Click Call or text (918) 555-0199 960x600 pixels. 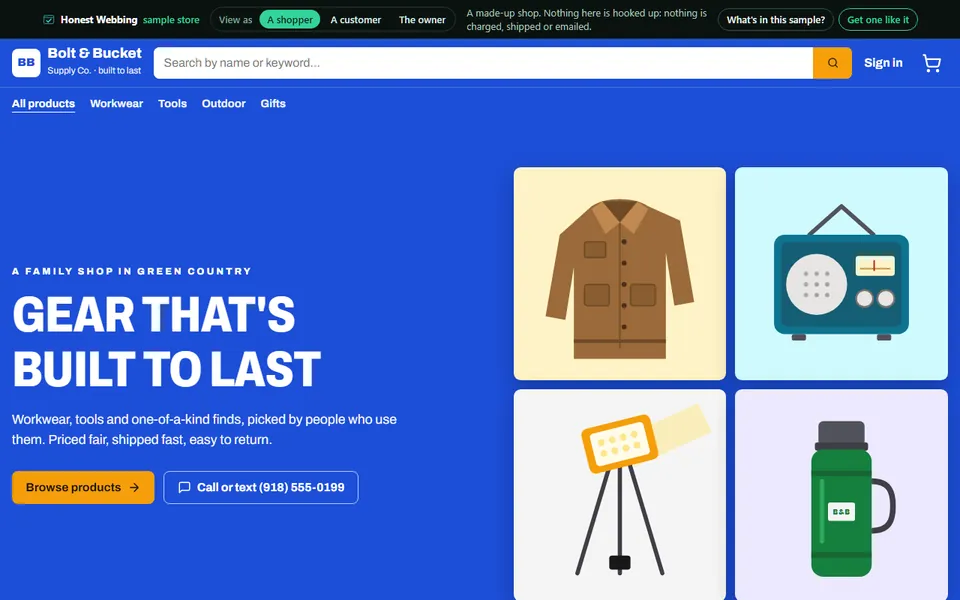(261, 487)
